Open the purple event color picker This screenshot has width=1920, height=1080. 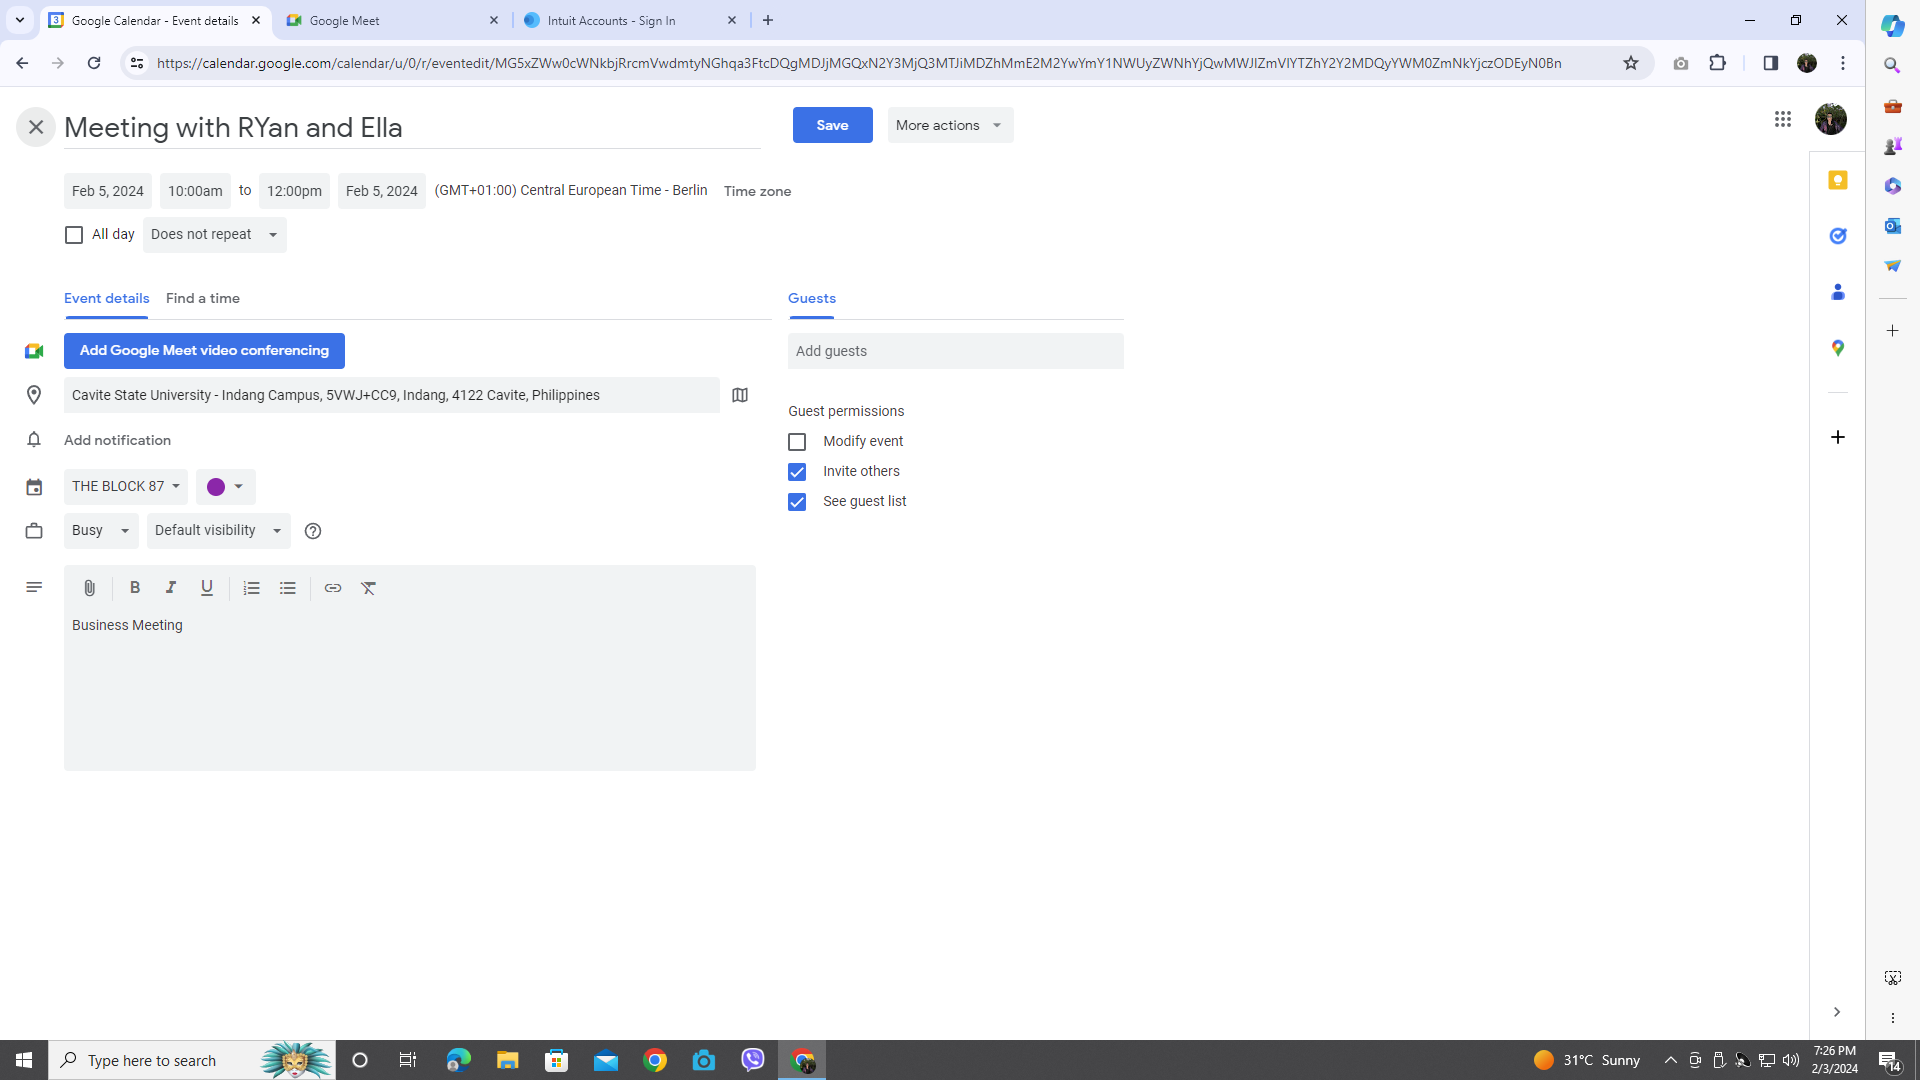coord(225,487)
